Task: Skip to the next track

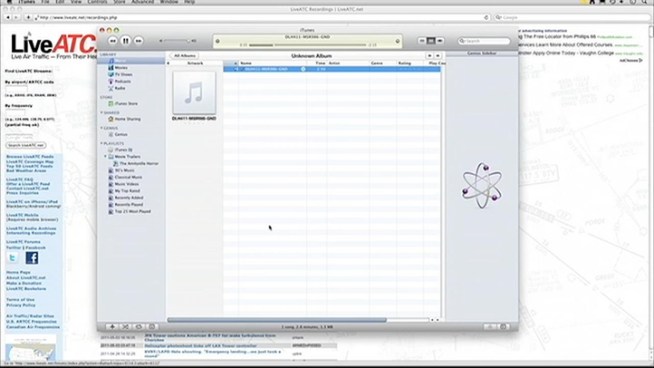Action: 138,41
